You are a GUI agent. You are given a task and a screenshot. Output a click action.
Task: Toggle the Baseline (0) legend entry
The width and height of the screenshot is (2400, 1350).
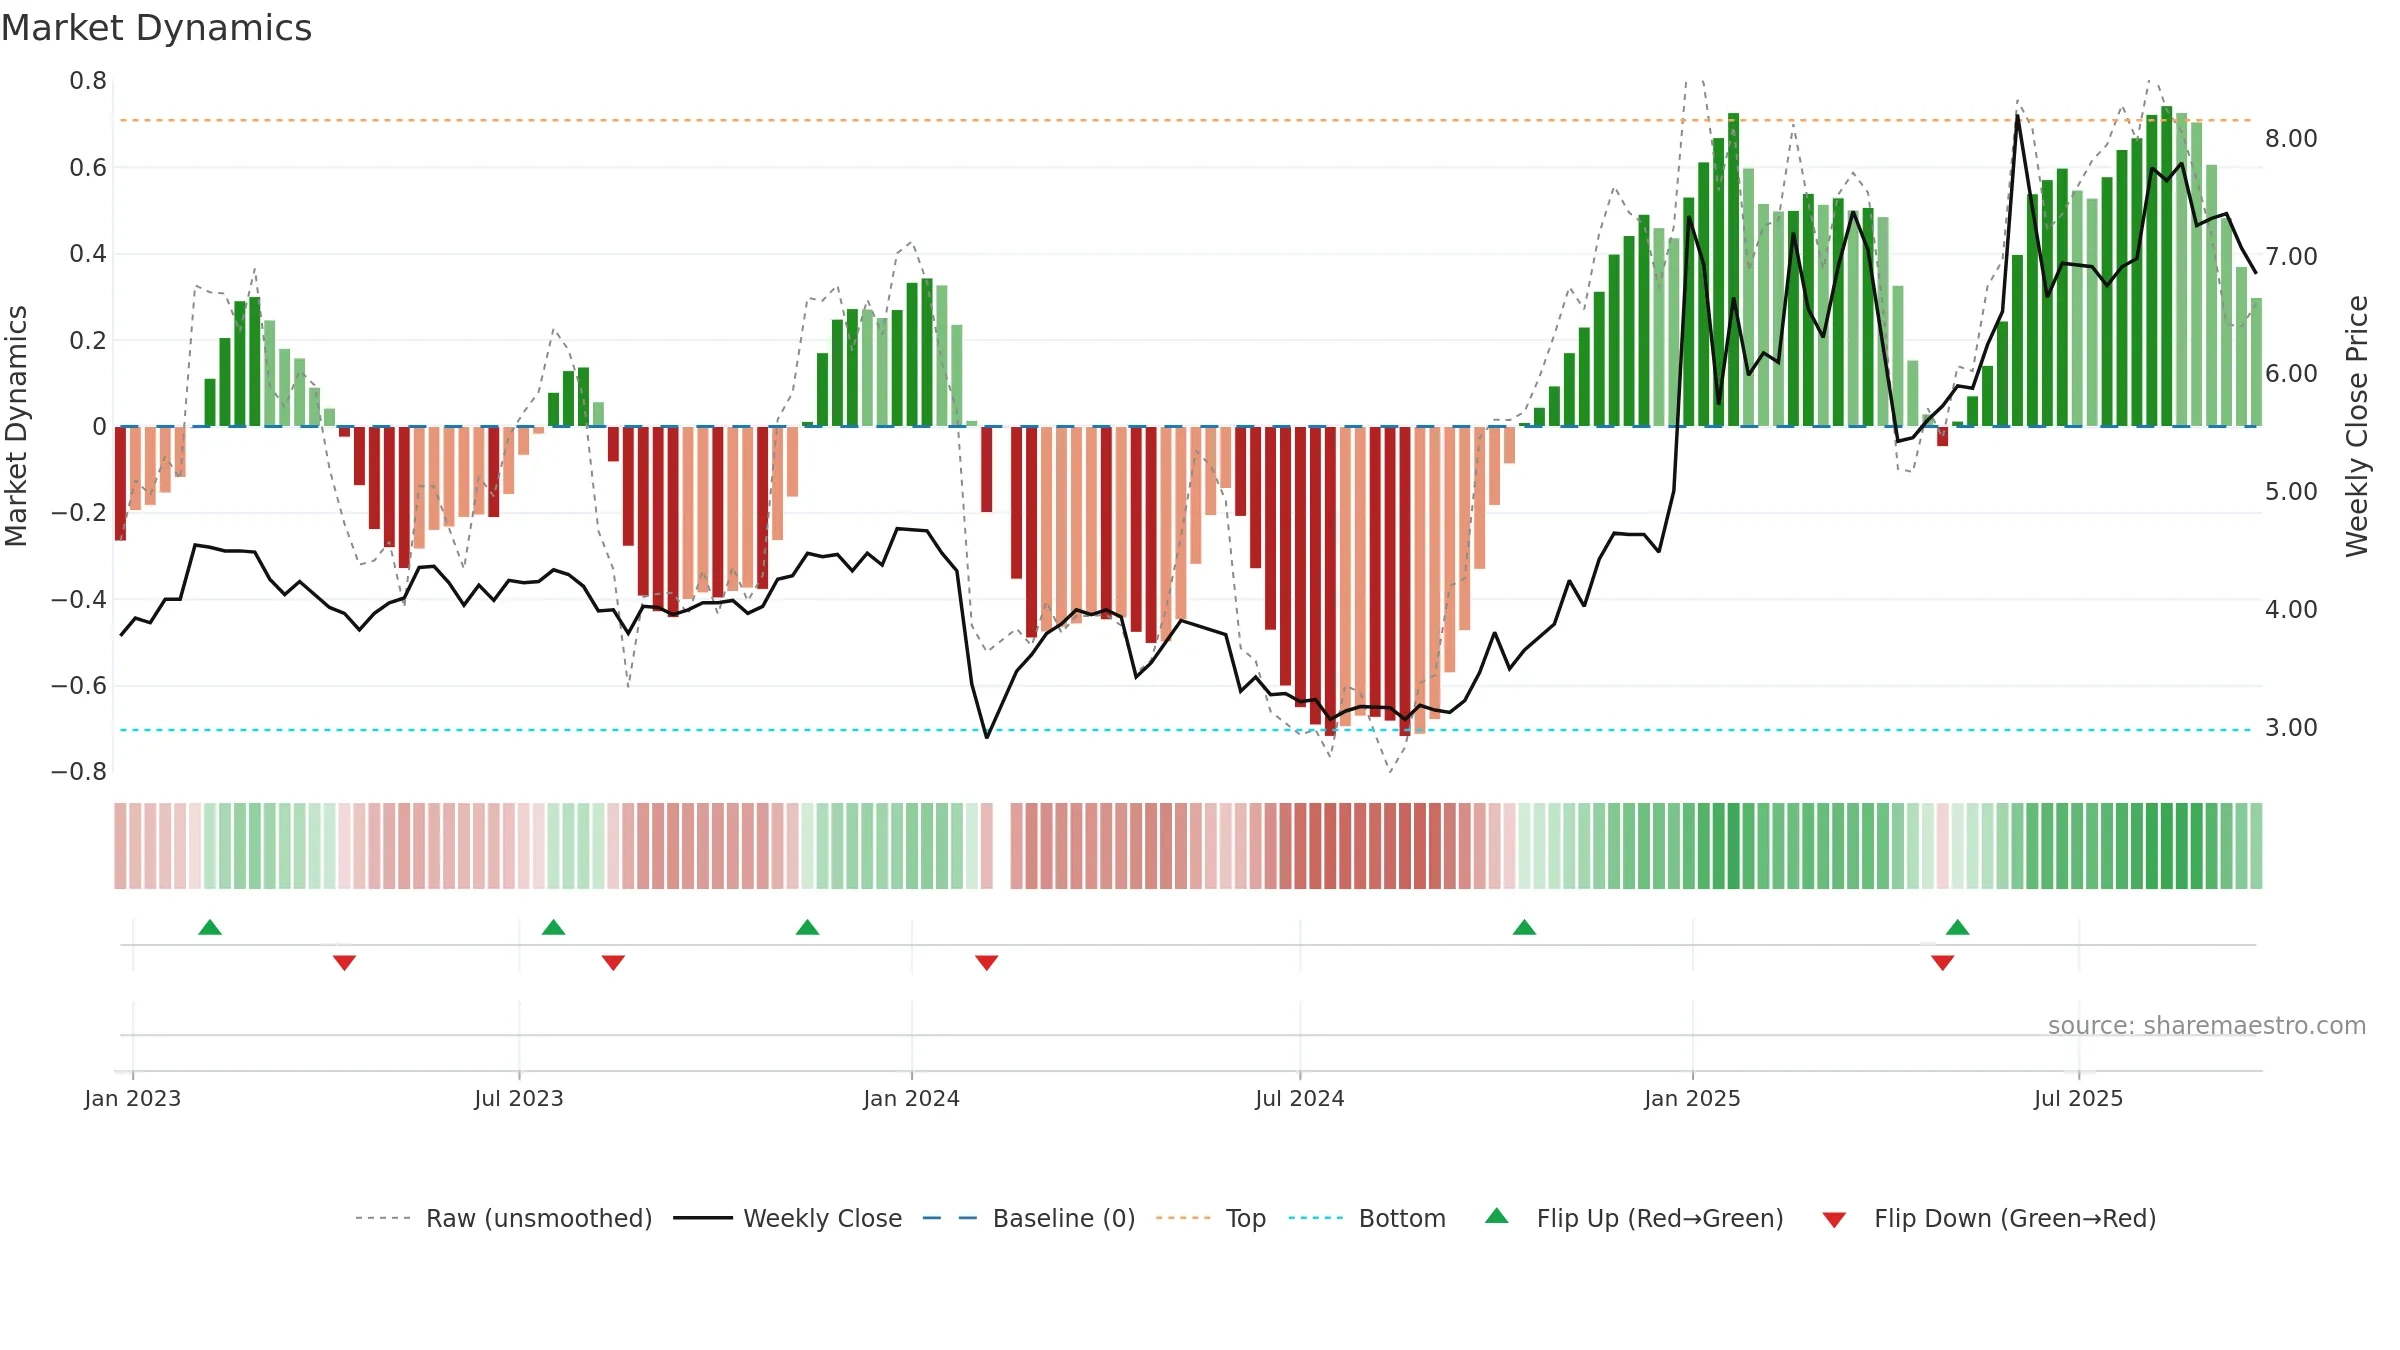tap(1029, 1218)
